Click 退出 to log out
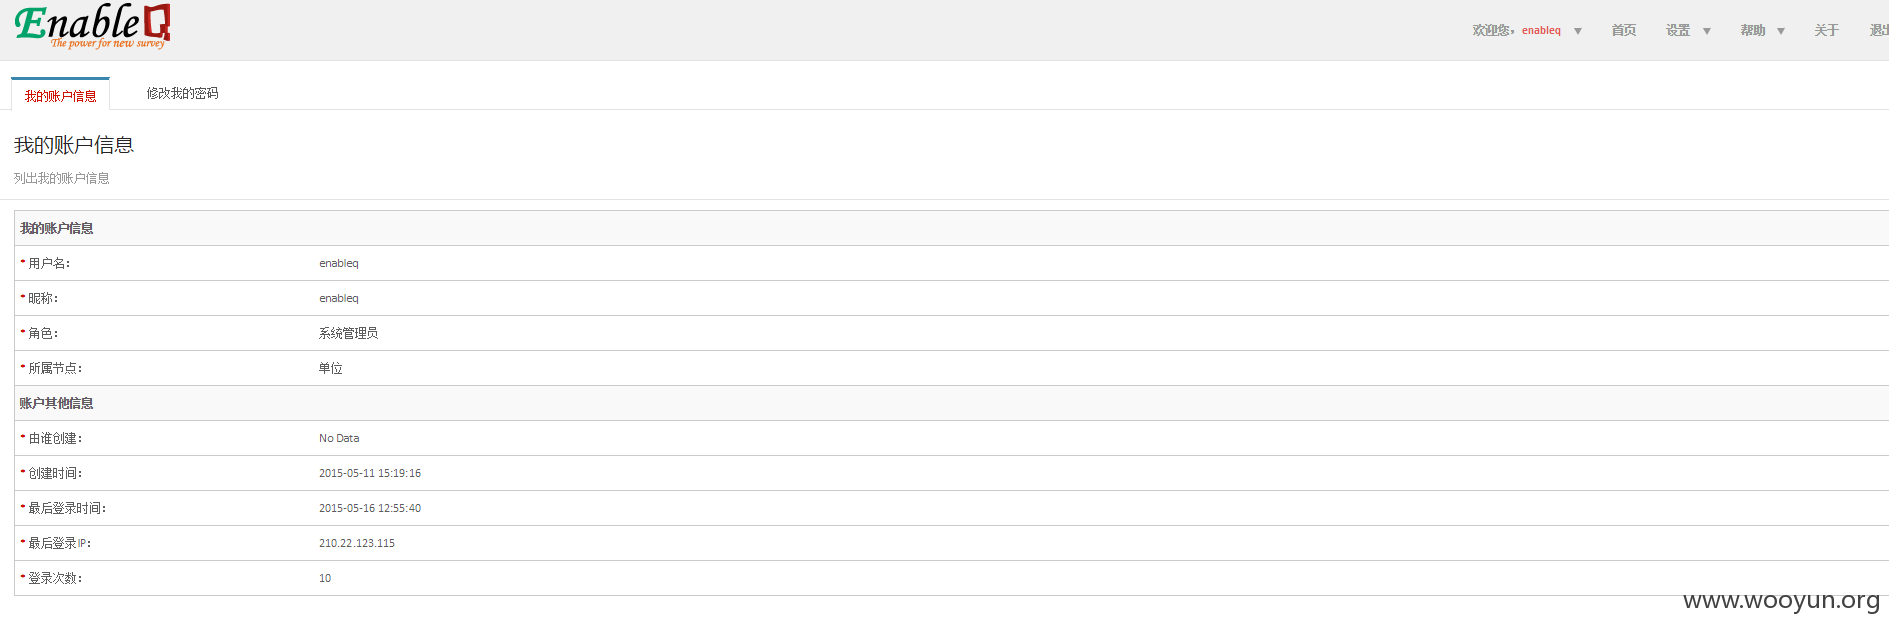This screenshot has width=1889, height=629. tap(1879, 30)
